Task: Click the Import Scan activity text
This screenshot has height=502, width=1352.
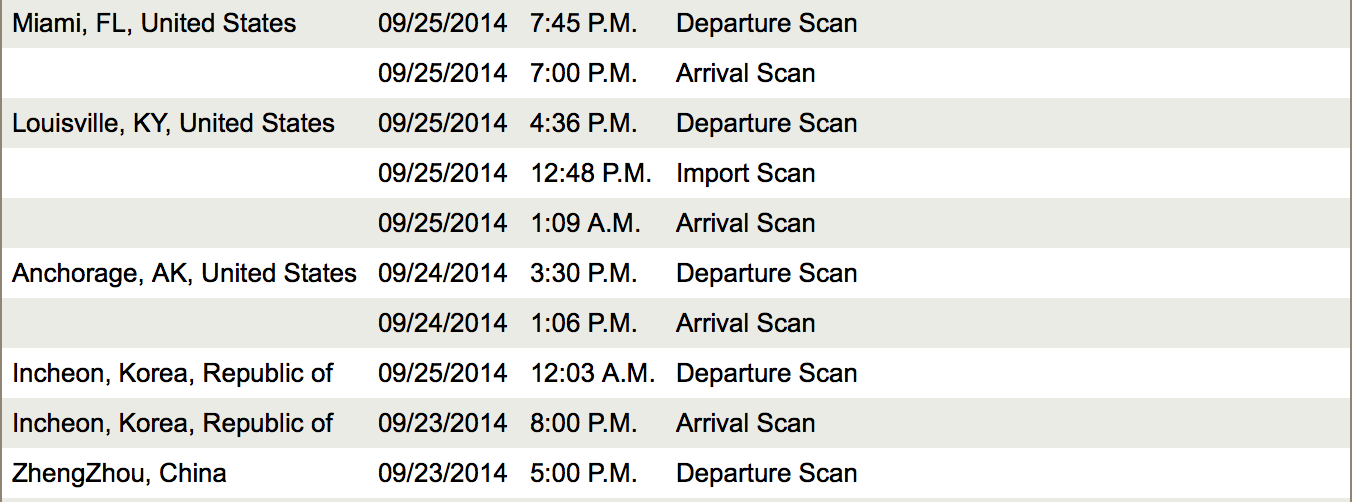Action: pyautogui.click(x=745, y=173)
